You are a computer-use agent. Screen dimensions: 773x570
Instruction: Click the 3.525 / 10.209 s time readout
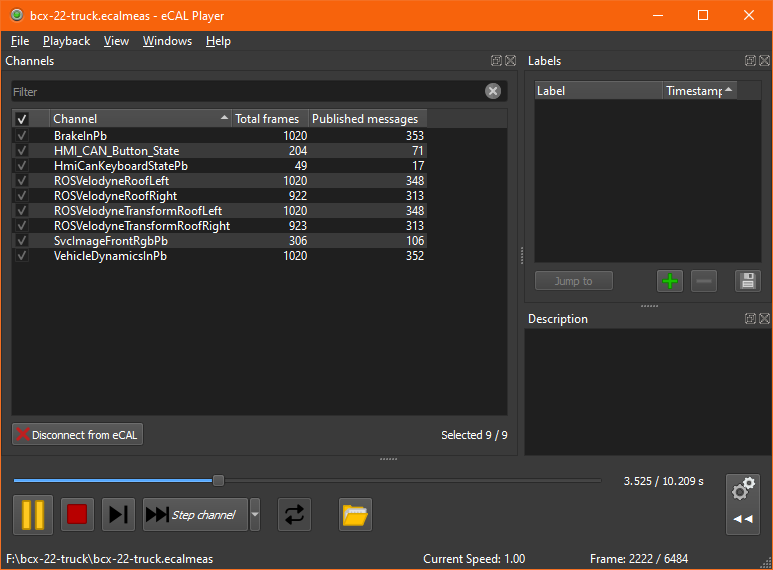(663, 481)
